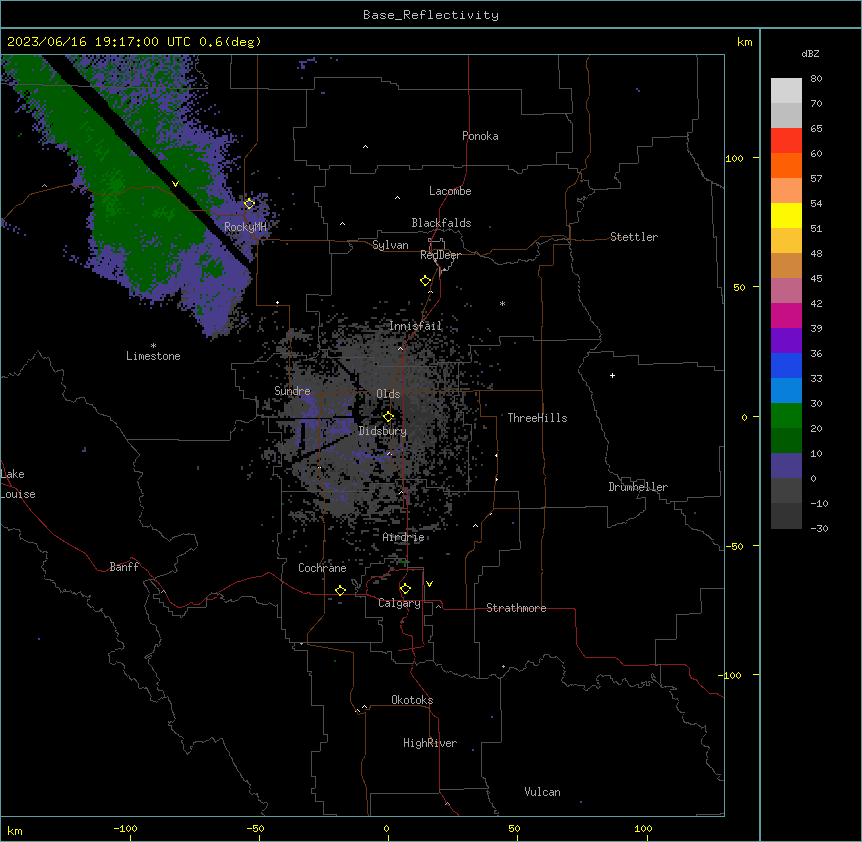Select the 30 dBZ green legend swatch

click(786, 416)
